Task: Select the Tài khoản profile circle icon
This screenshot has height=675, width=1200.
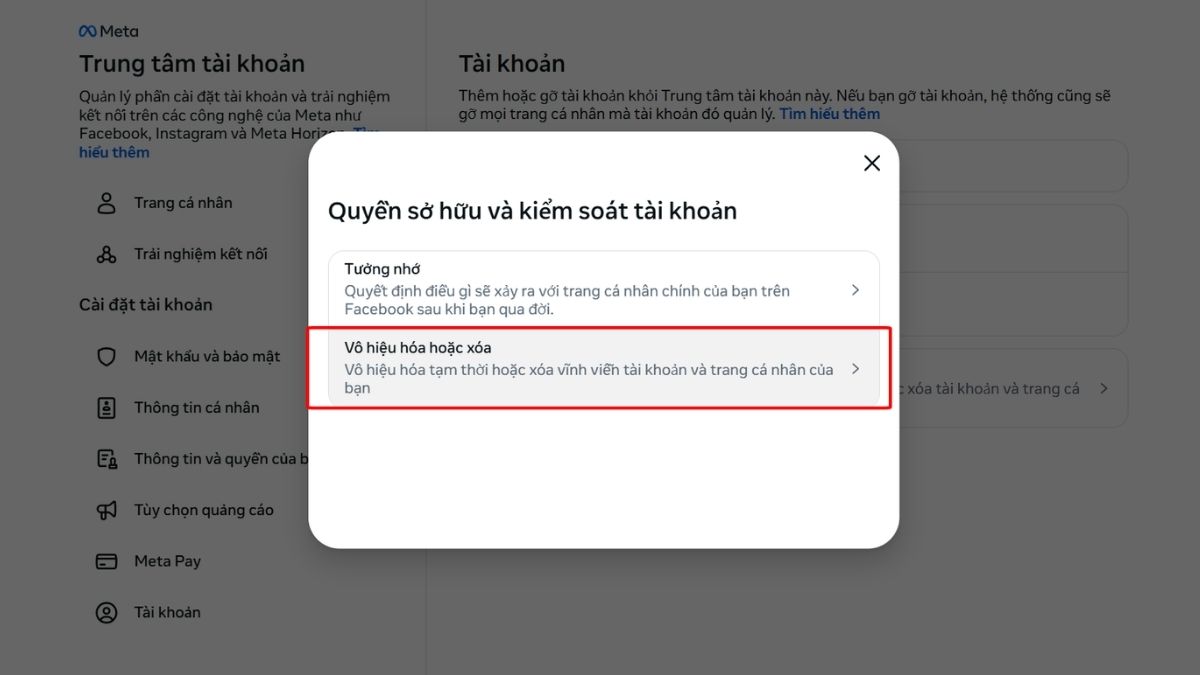Action: pyautogui.click(x=106, y=613)
